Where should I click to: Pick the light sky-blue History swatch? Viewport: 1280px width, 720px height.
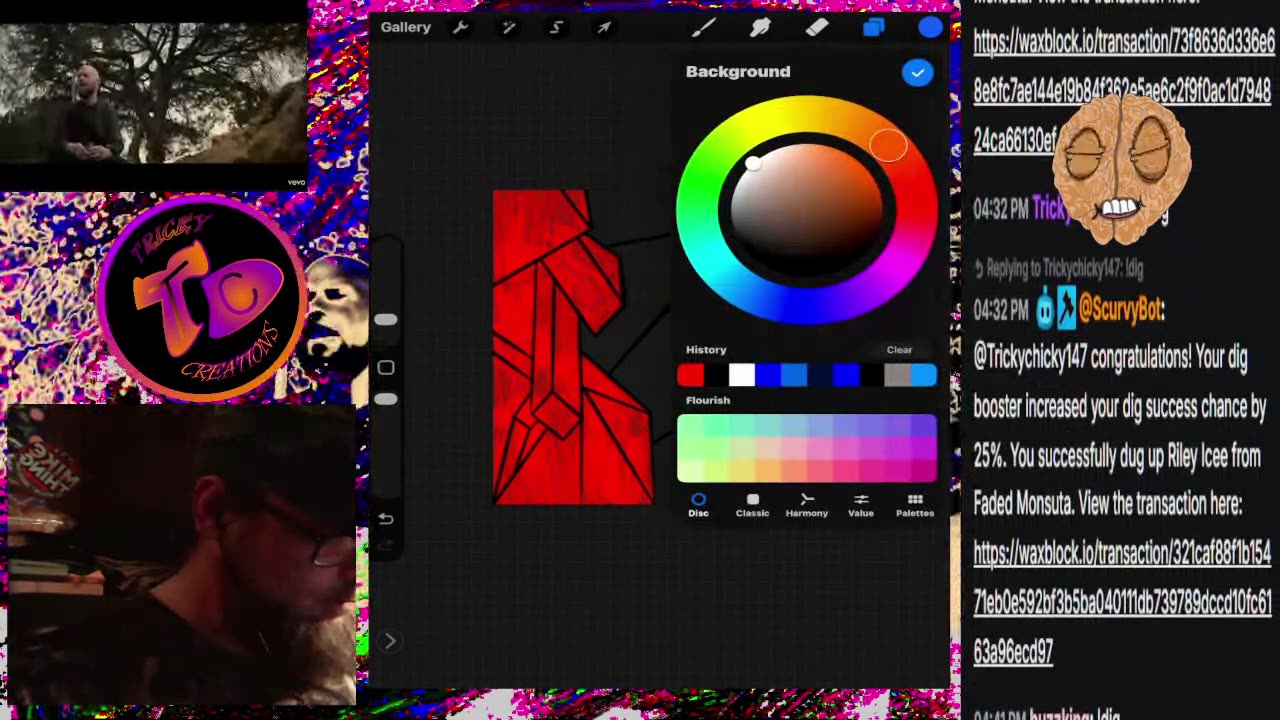click(924, 375)
